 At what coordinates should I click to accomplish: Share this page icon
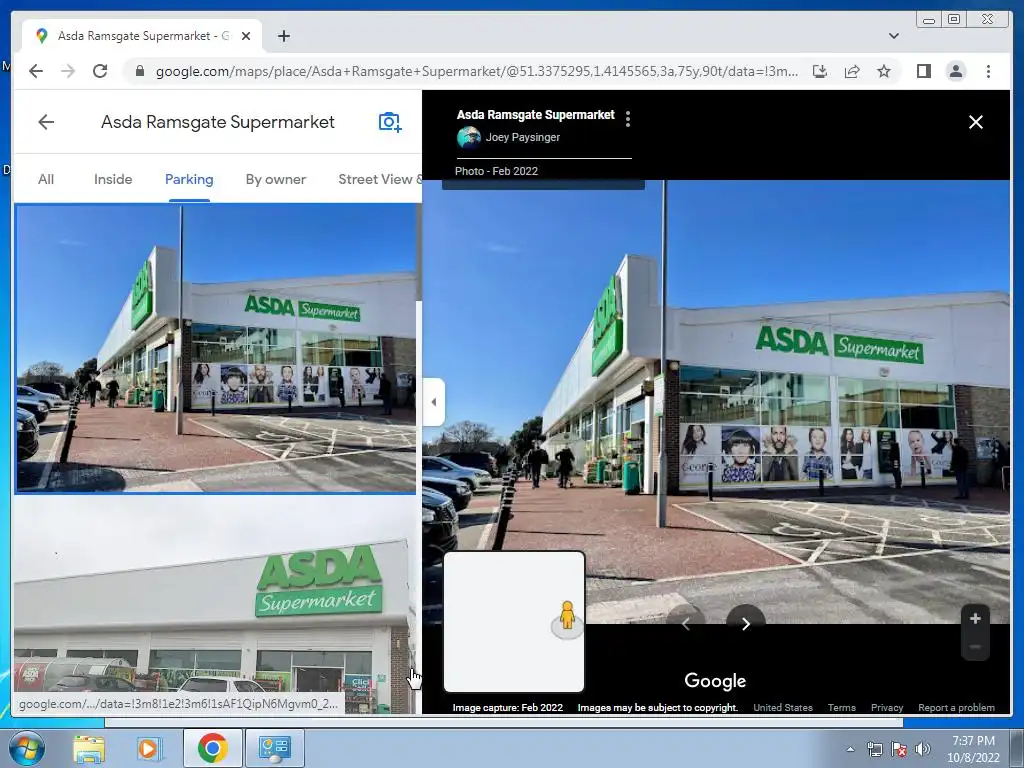852,71
